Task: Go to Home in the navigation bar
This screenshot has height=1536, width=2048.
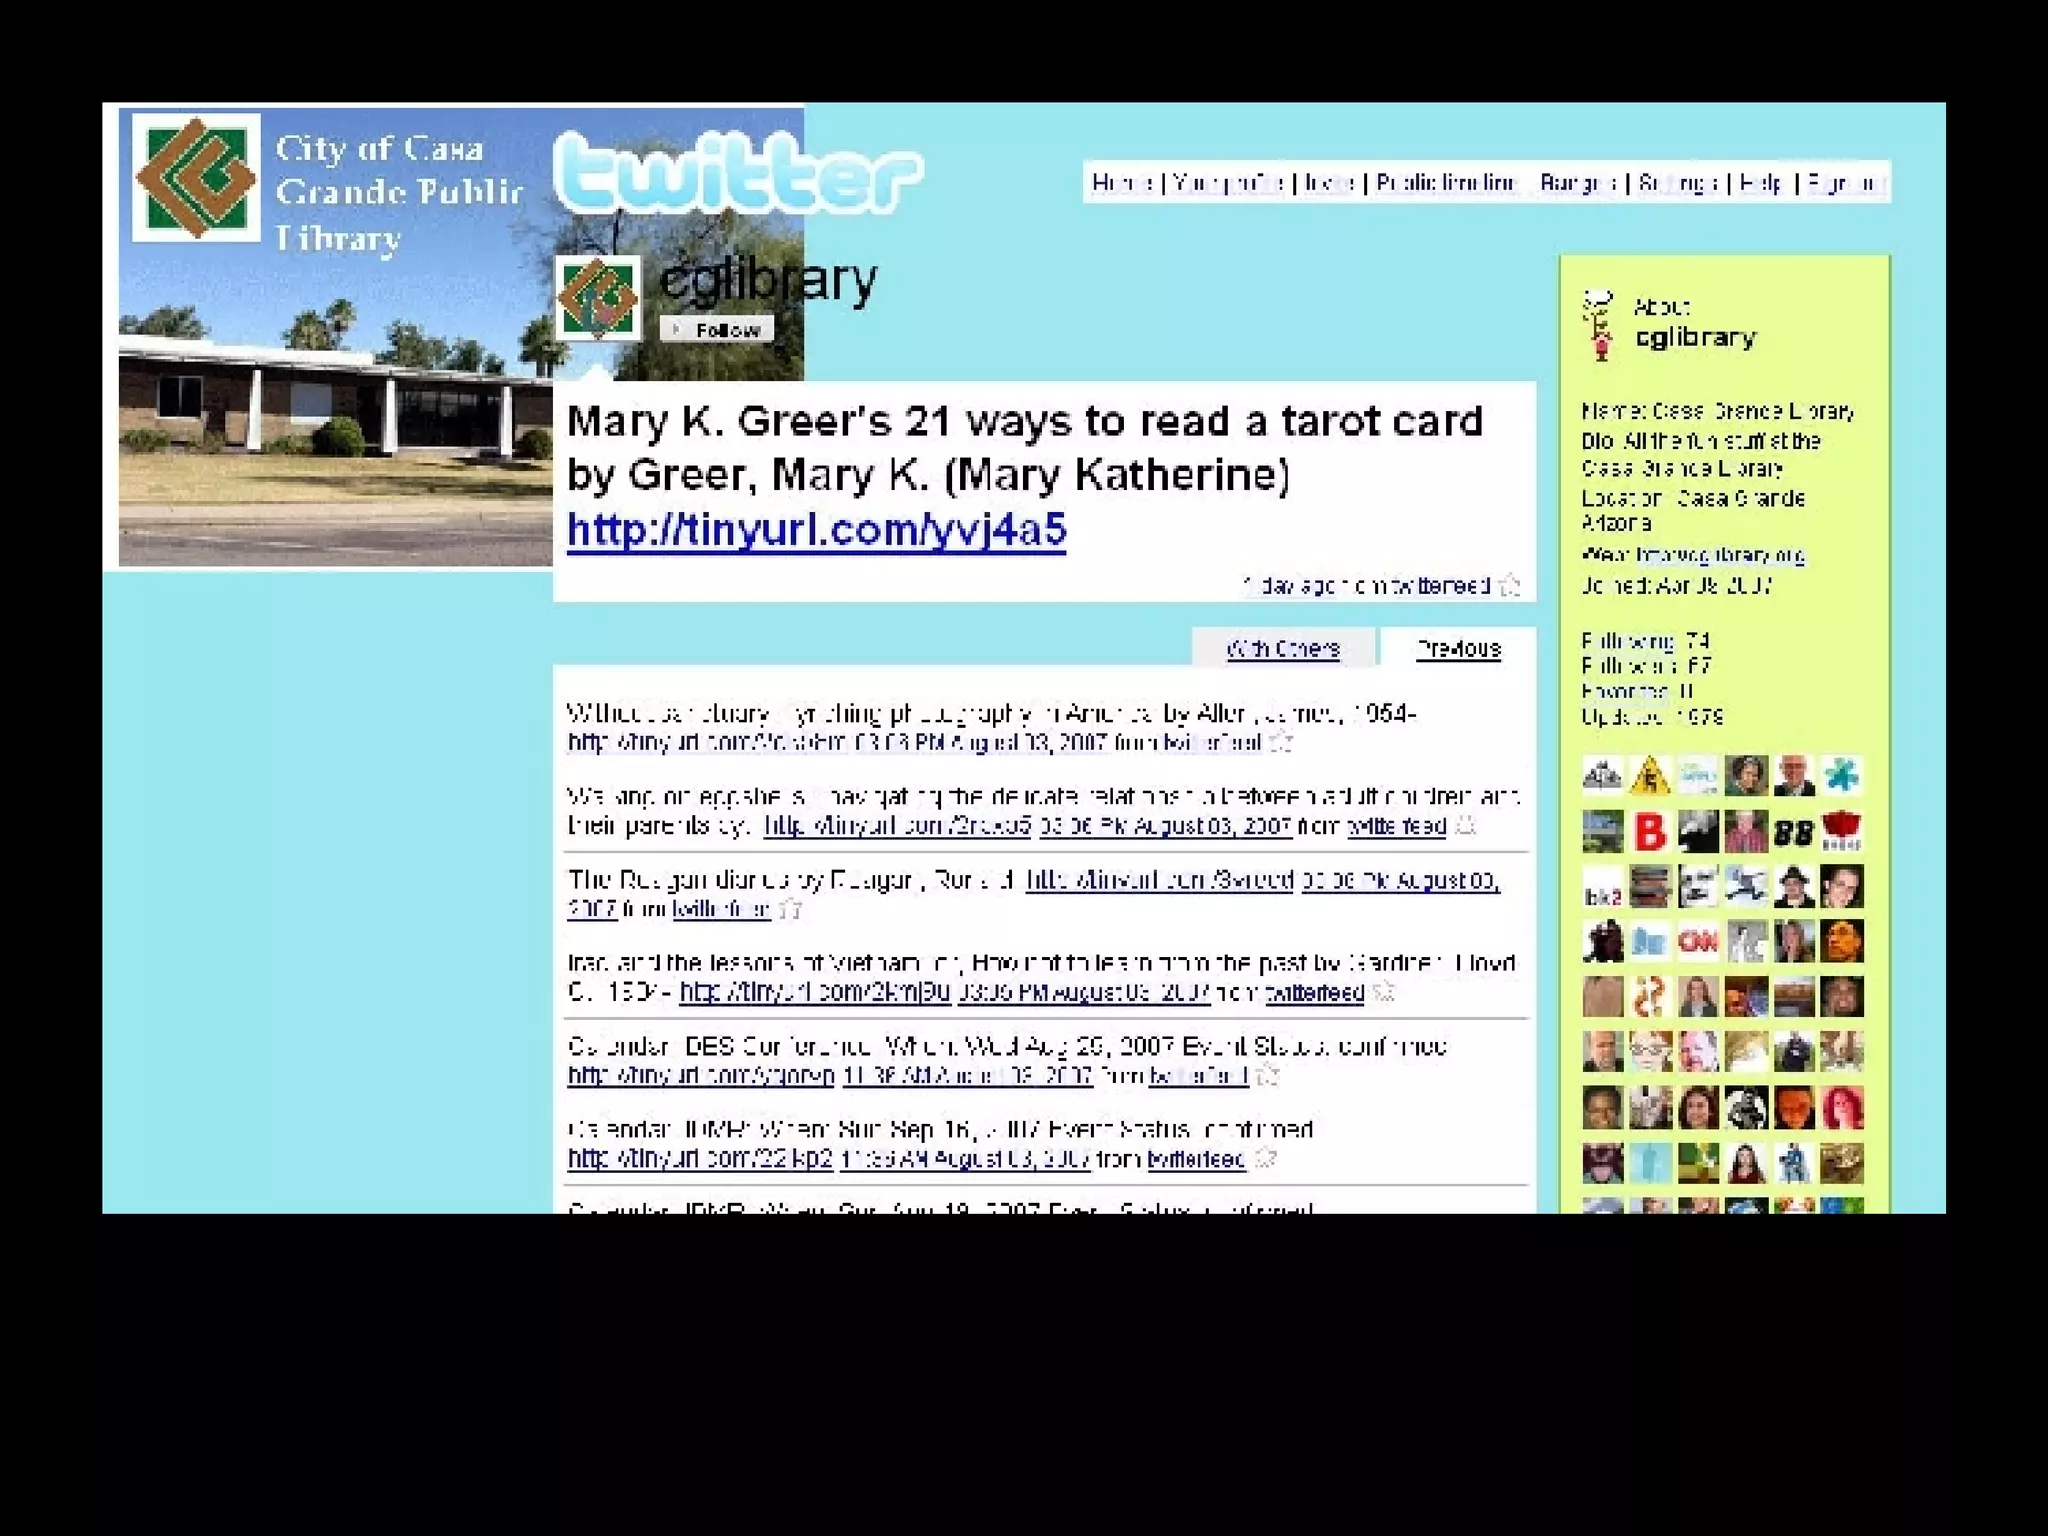Action: click(1121, 183)
